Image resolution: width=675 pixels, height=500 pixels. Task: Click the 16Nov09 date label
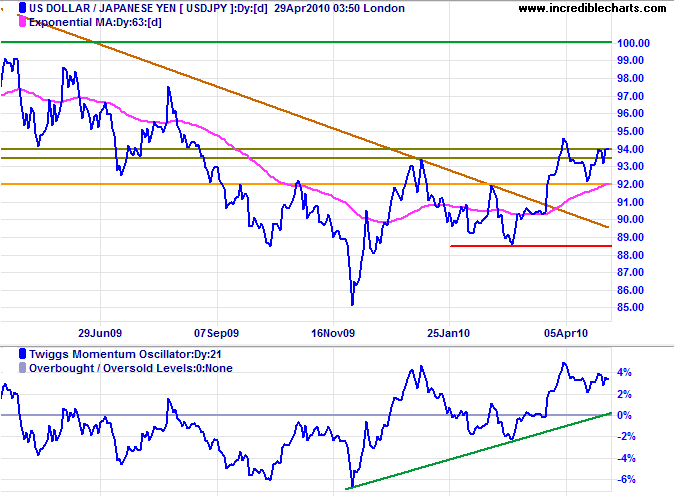(x=333, y=333)
